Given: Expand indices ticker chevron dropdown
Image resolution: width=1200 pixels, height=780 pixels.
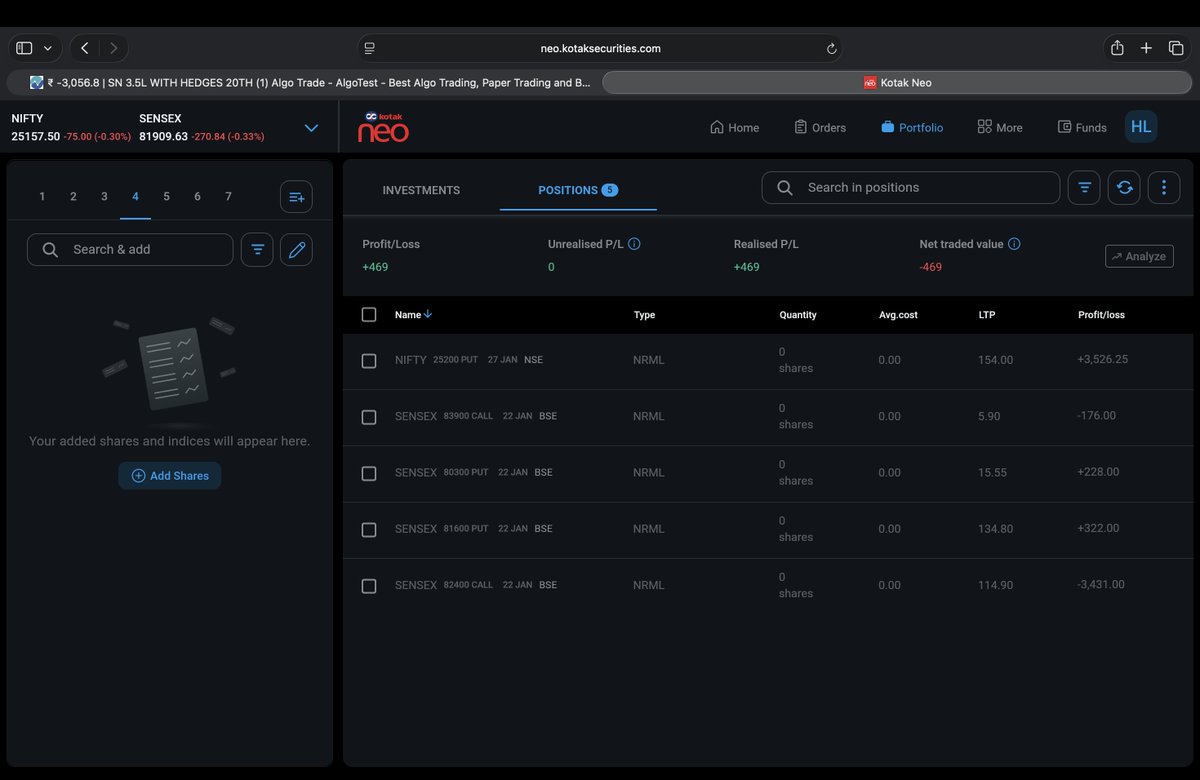Looking at the screenshot, I should (311, 128).
